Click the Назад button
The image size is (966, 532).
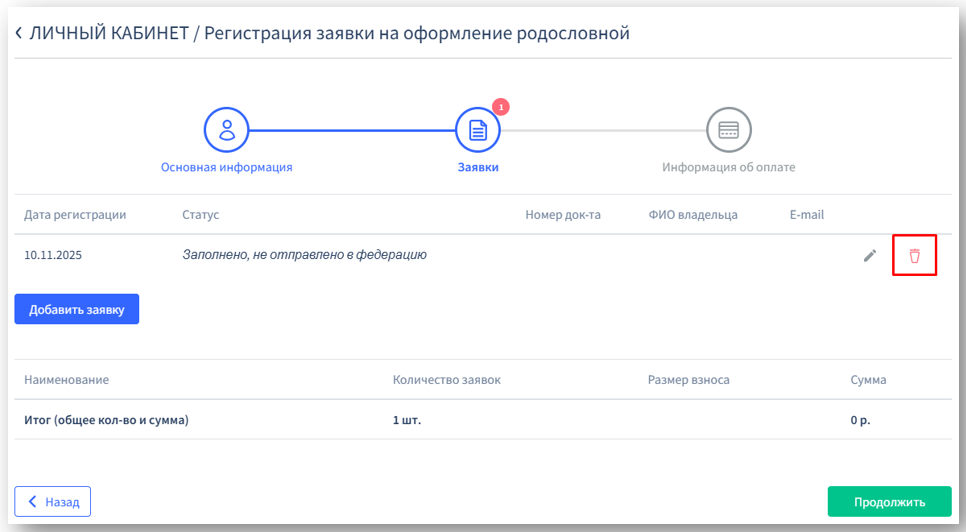(x=53, y=501)
